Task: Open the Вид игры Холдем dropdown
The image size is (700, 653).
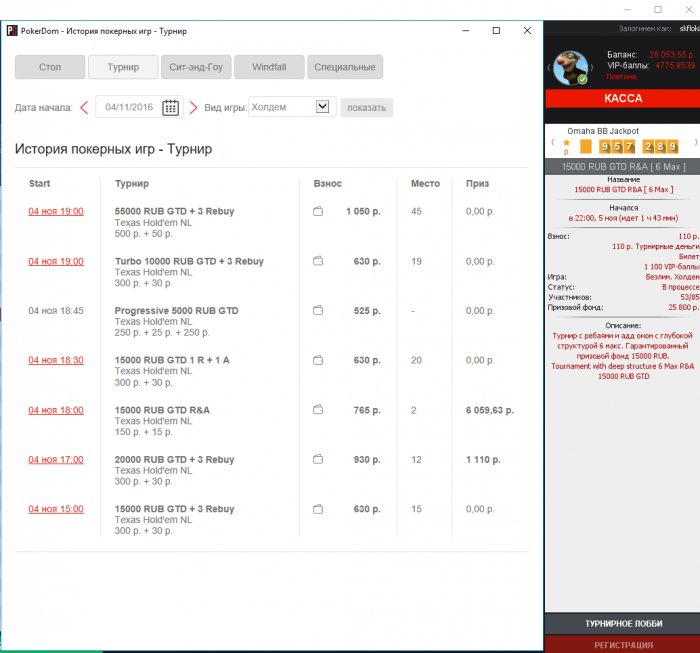Action: 292,107
